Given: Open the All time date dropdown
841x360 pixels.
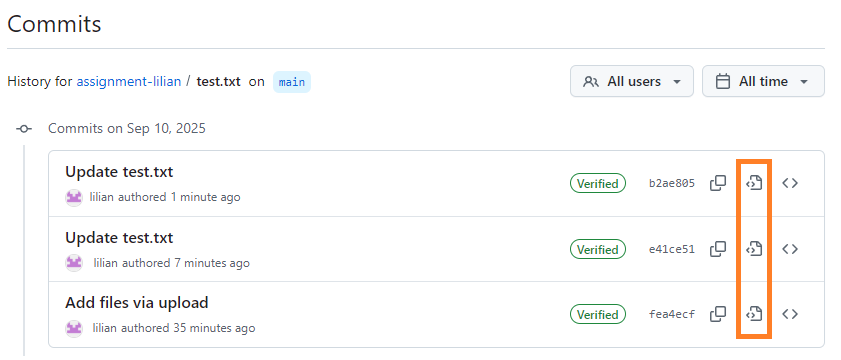Looking at the screenshot, I should [x=763, y=82].
